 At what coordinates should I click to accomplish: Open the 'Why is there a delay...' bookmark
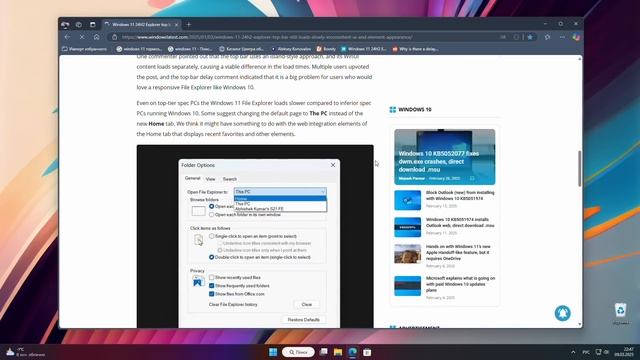tap(415, 49)
